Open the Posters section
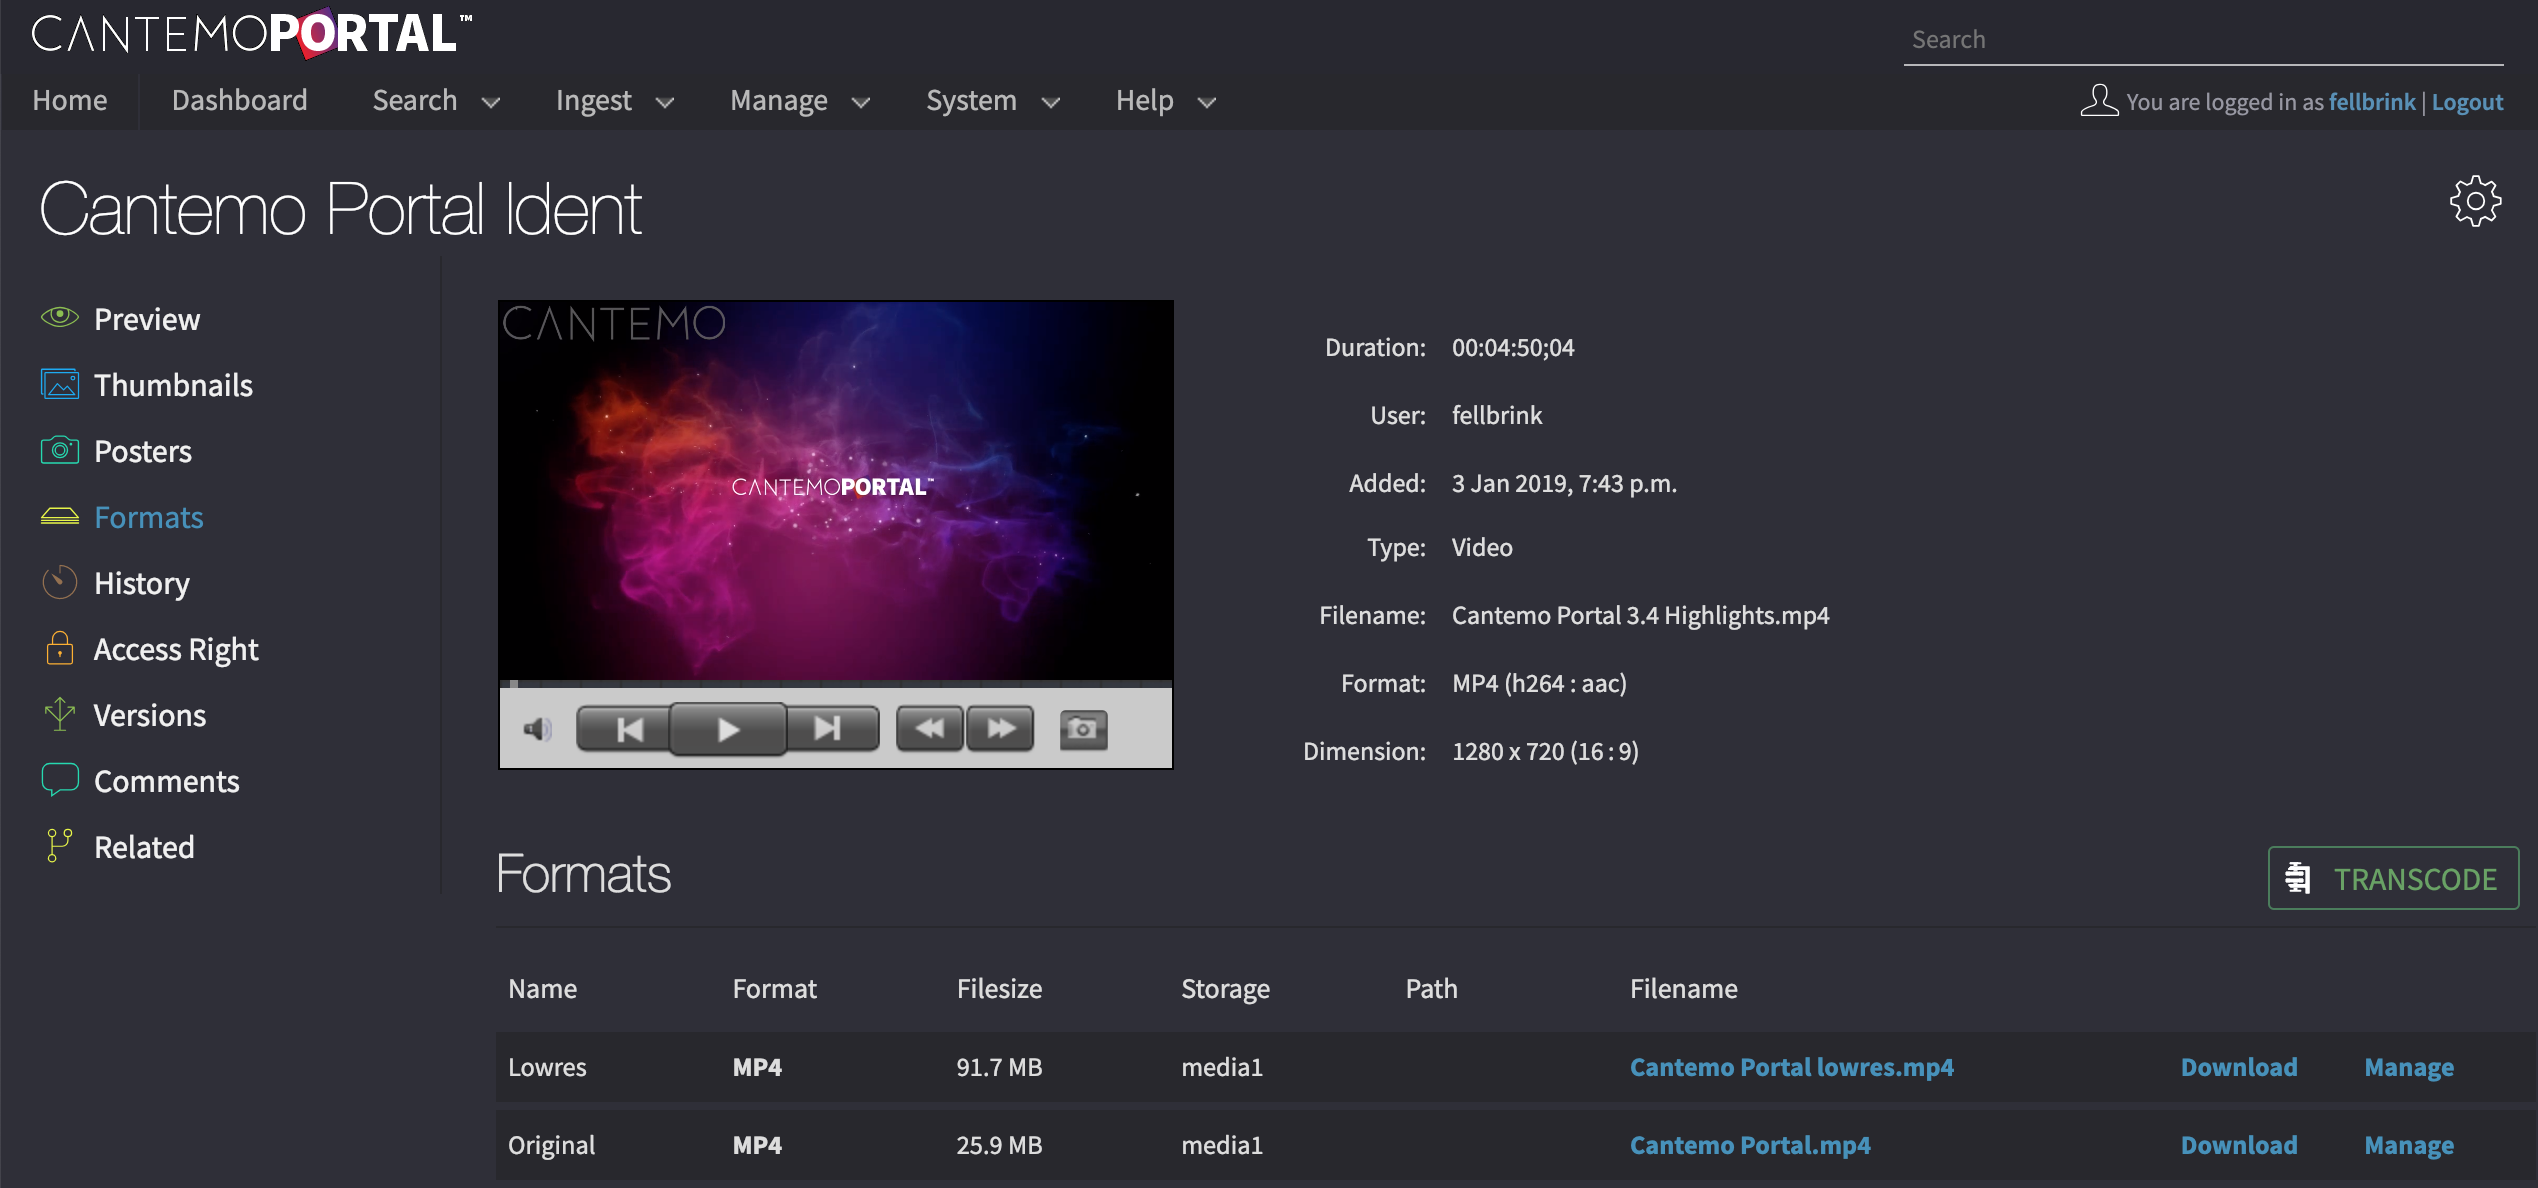This screenshot has width=2538, height=1188. tap(143, 451)
